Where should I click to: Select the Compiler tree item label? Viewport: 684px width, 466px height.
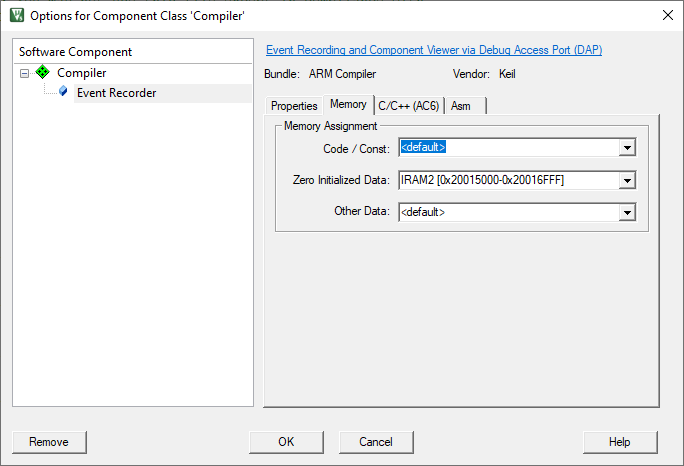pos(82,73)
